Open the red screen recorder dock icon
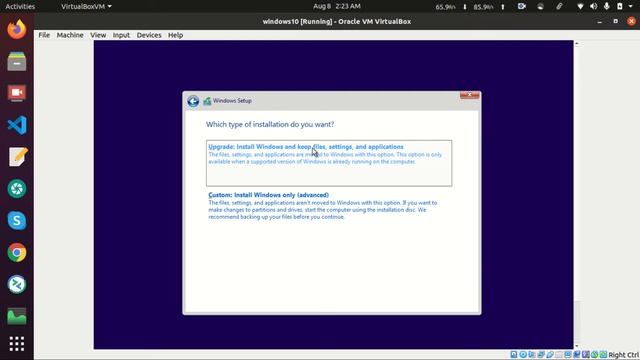This screenshot has height=360, width=640. click(x=17, y=93)
